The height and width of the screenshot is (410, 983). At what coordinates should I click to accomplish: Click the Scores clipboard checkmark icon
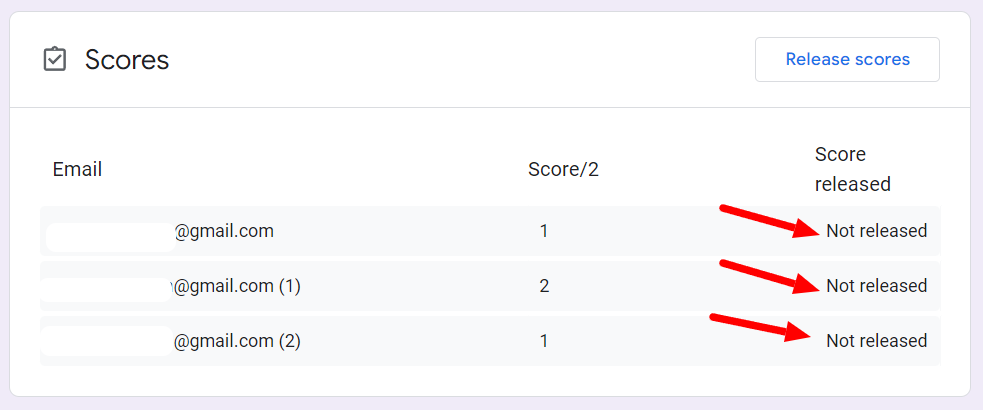55,60
